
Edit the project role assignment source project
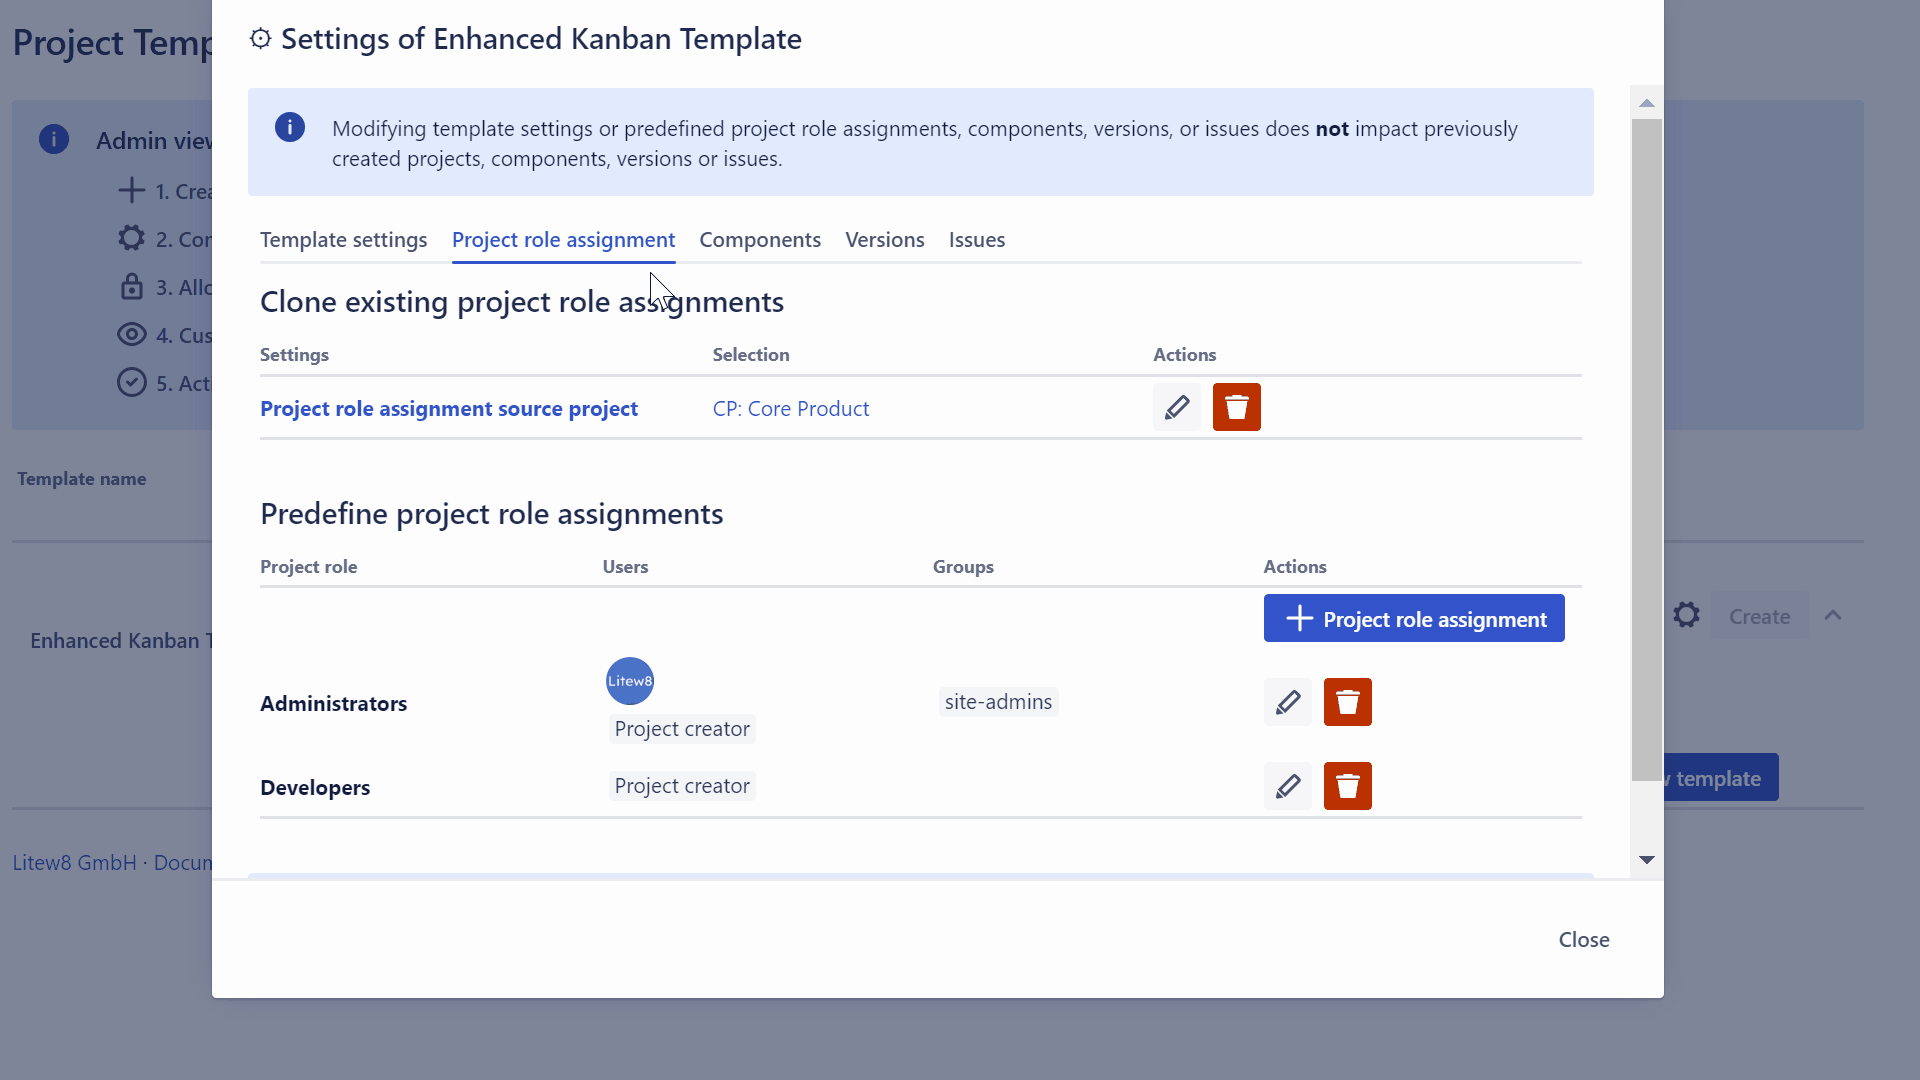[x=1177, y=407]
